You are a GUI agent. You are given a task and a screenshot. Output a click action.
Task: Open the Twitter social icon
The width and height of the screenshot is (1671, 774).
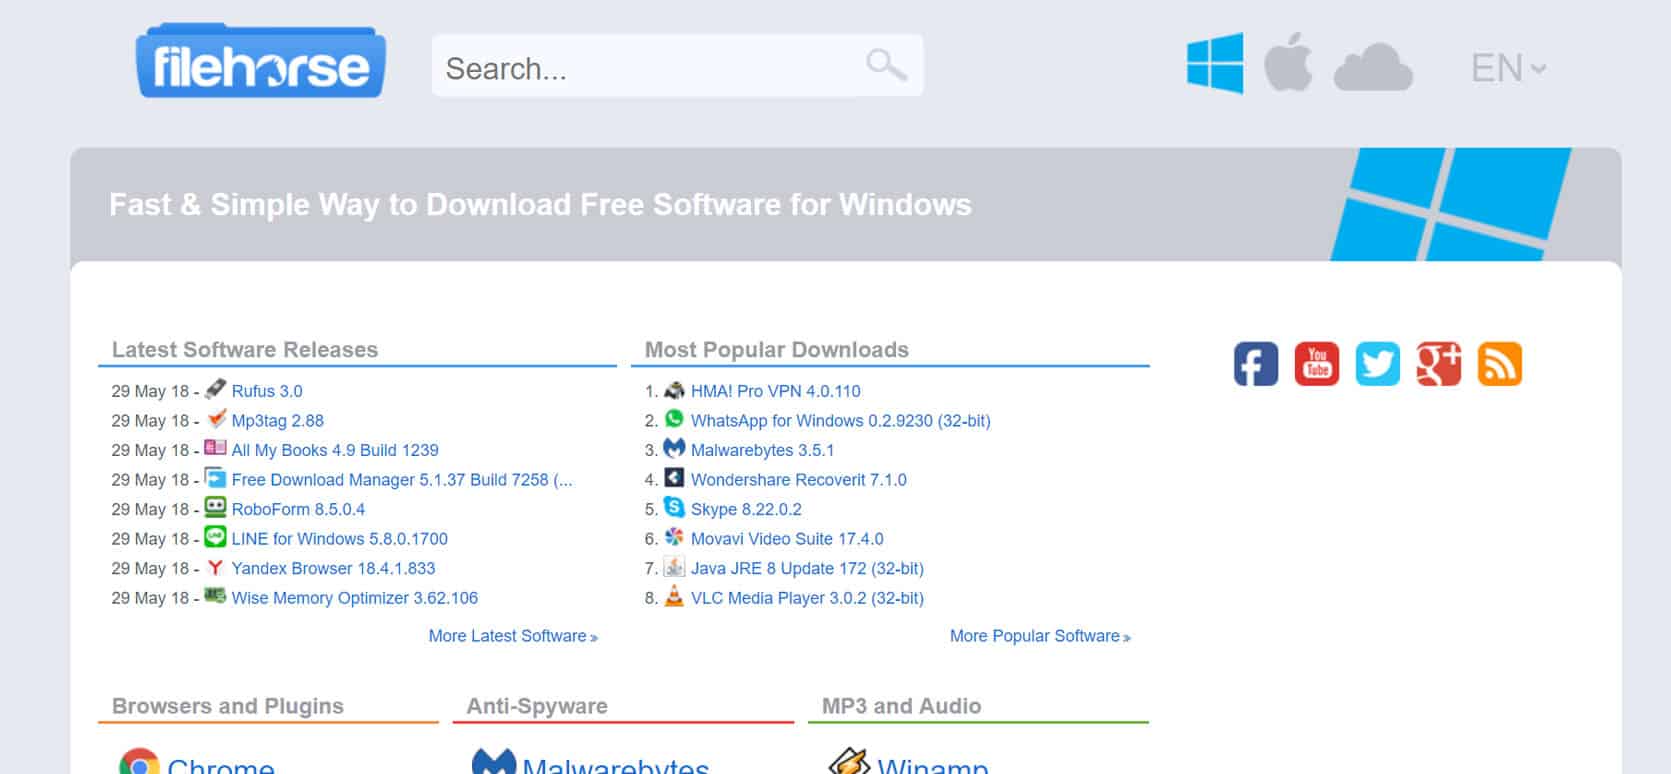tap(1378, 364)
